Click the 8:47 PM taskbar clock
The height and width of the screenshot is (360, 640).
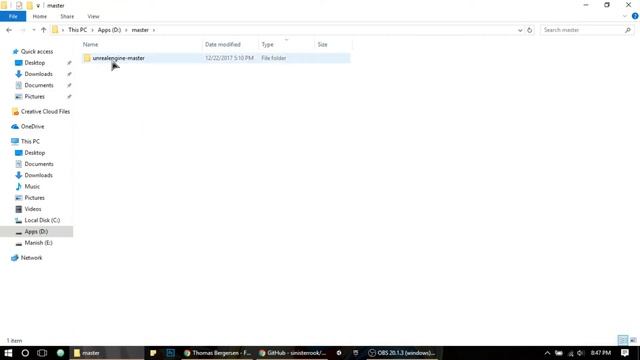(x=601, y=353)
